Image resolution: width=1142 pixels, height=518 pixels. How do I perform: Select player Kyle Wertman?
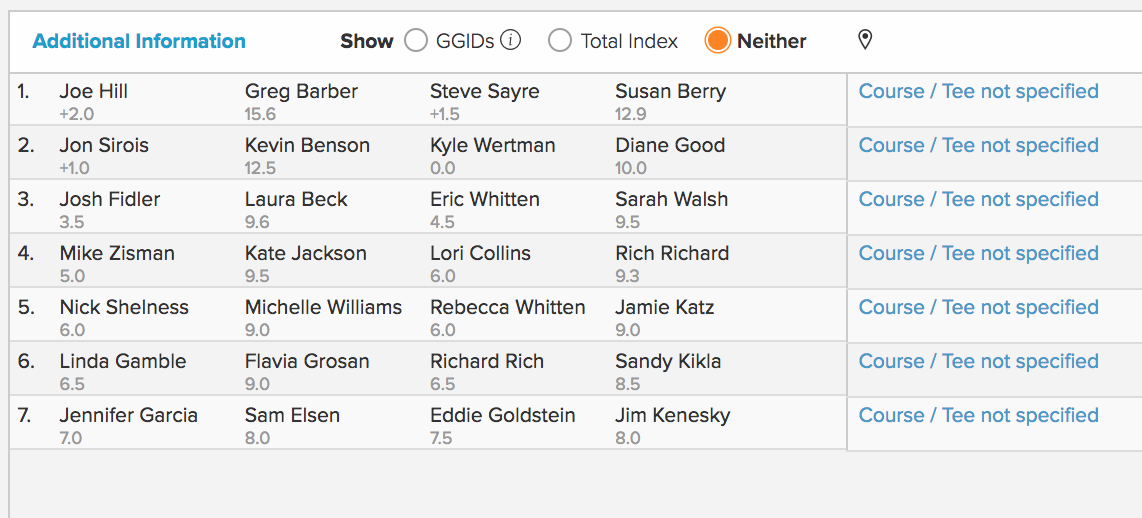[492, 146]
